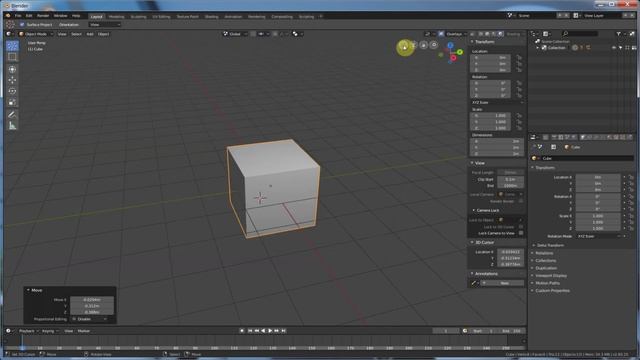Viewport: 640px width, 360px height.
Task: Toggle the Surface Project checkbox
Action: [22, 25]
